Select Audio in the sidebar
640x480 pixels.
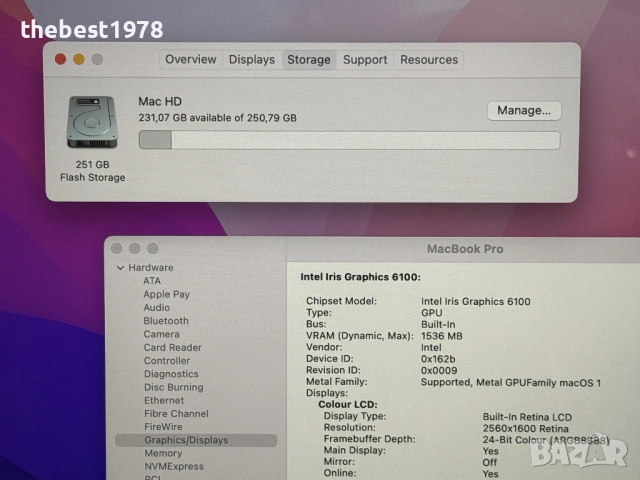click(156, 307)
